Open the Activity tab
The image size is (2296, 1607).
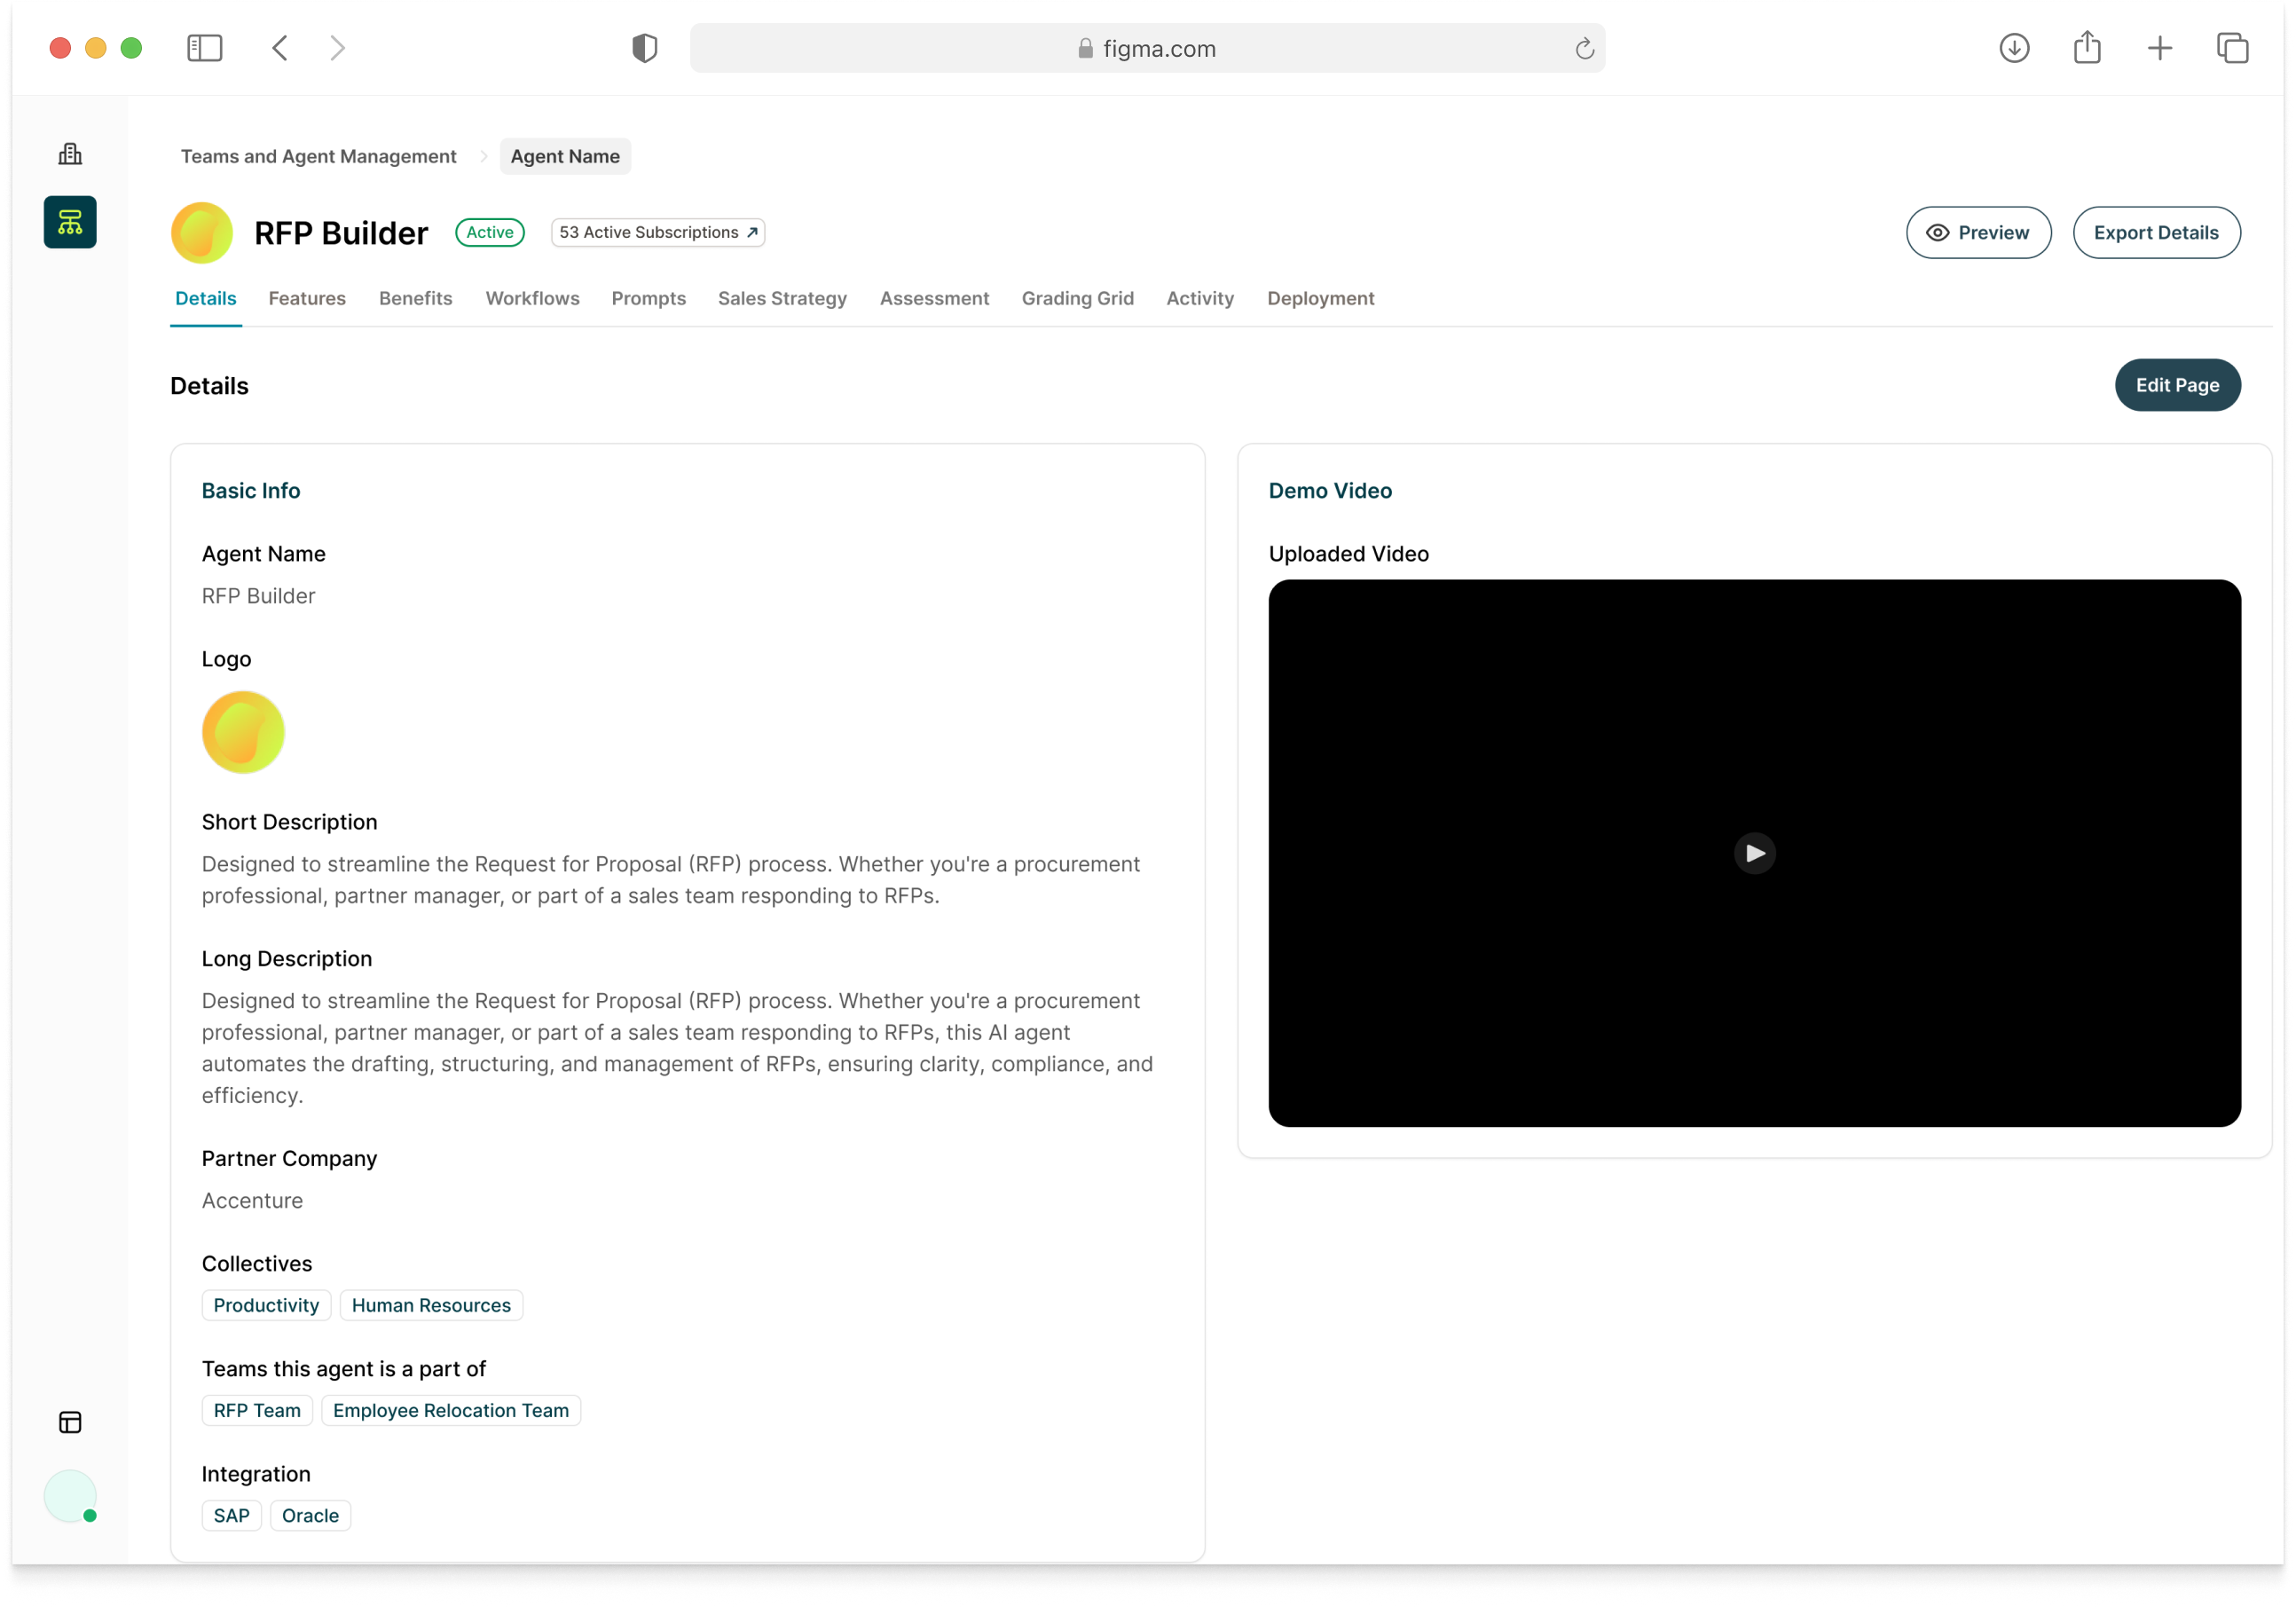(1199, 298)
